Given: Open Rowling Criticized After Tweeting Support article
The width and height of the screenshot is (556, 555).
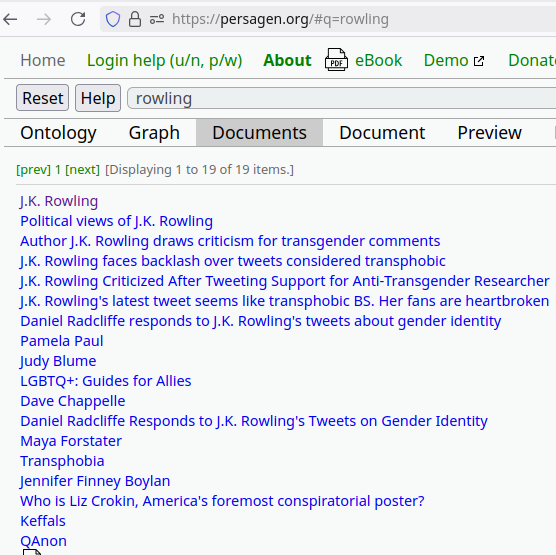Looking at the screenshot, I should coord(285,281).
